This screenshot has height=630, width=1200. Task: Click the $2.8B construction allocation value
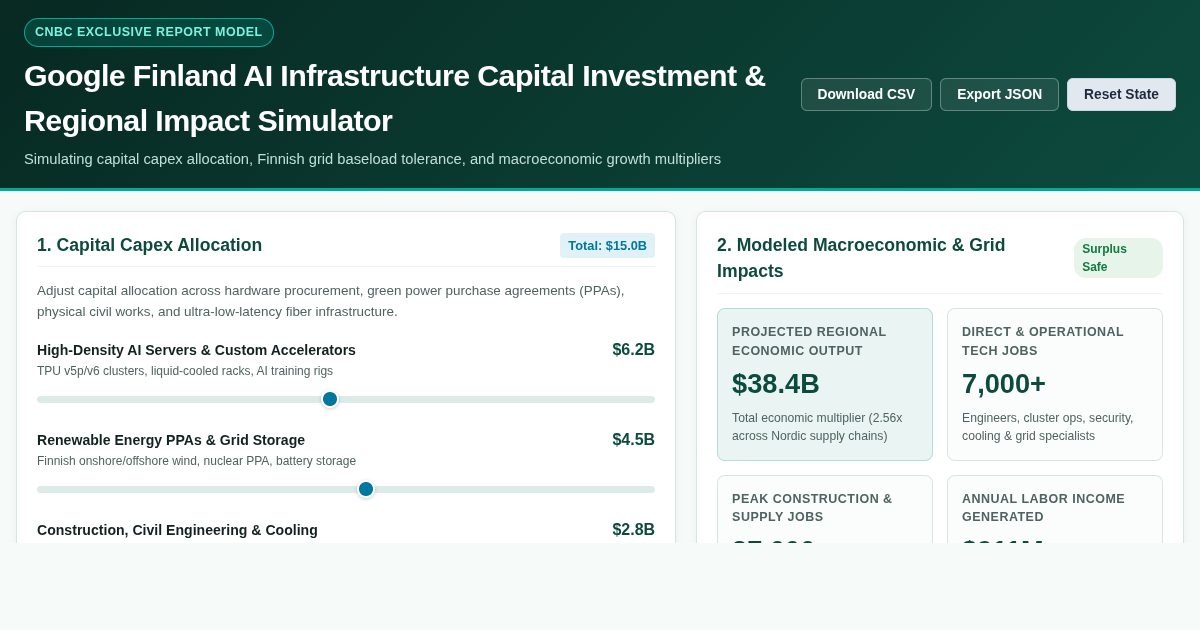coord(633,530)
